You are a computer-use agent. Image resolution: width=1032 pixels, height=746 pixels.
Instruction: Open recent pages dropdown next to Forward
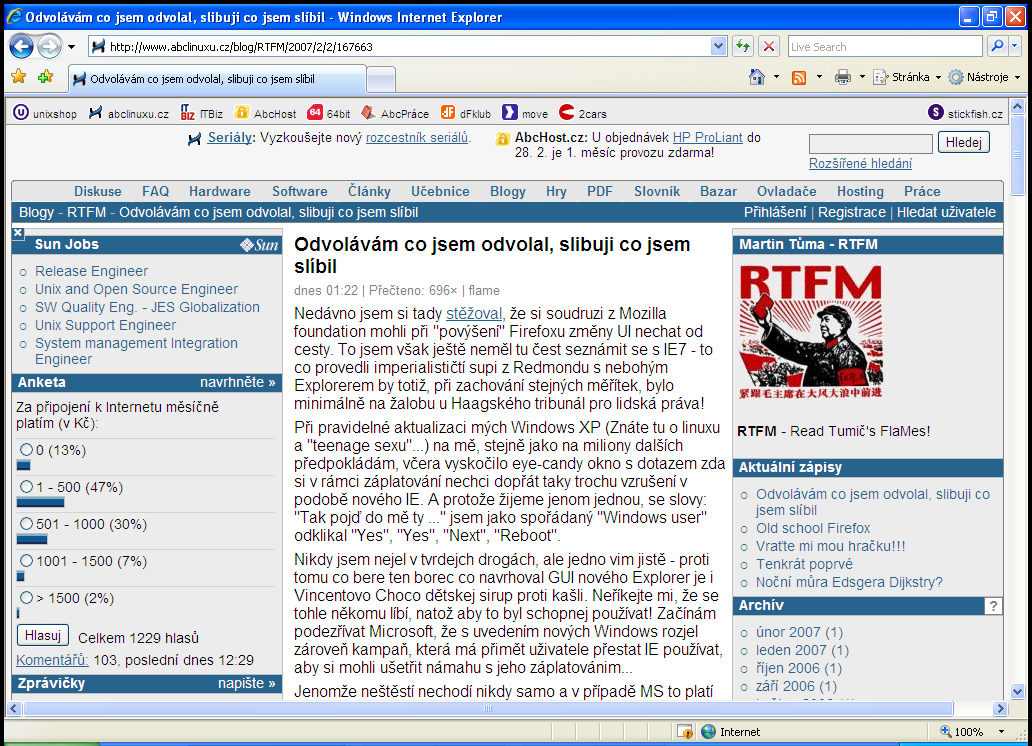(71, 47)
